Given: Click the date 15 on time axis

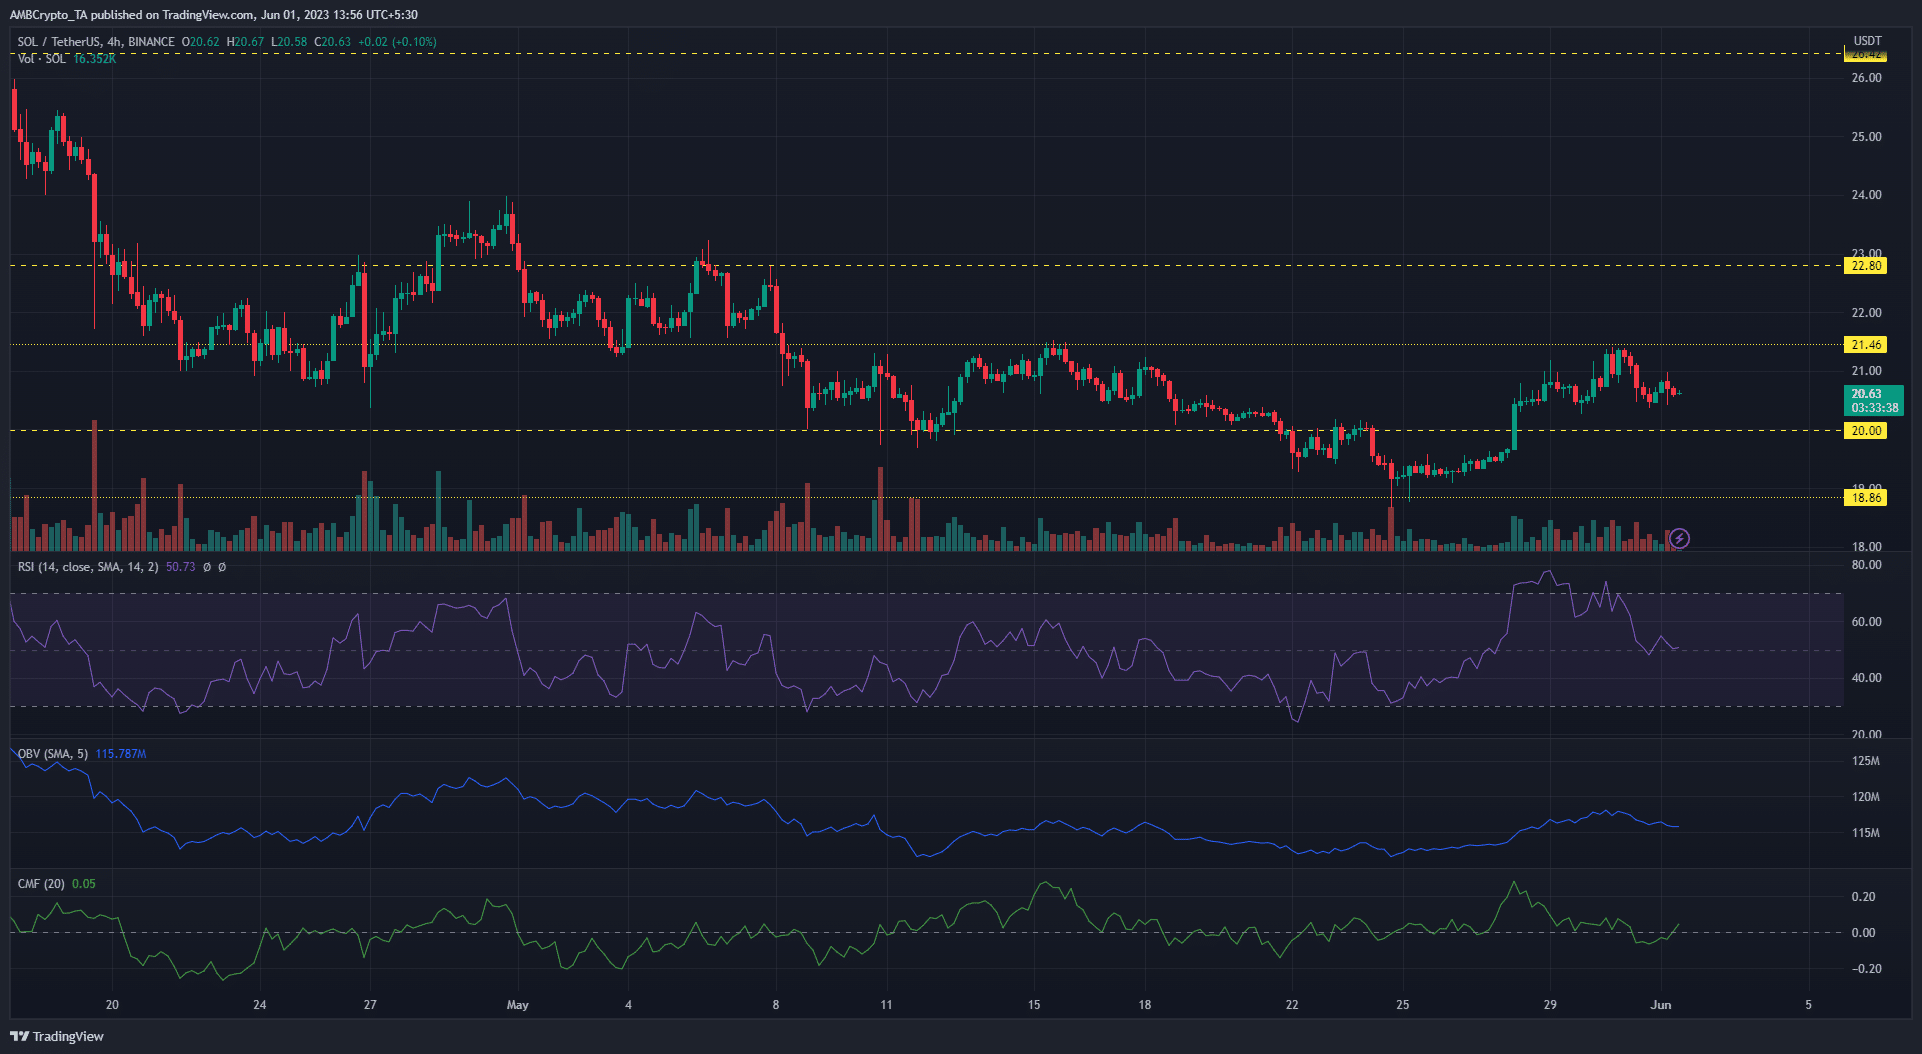Looking at the screenshot, I should [x=1034, y=1005].
